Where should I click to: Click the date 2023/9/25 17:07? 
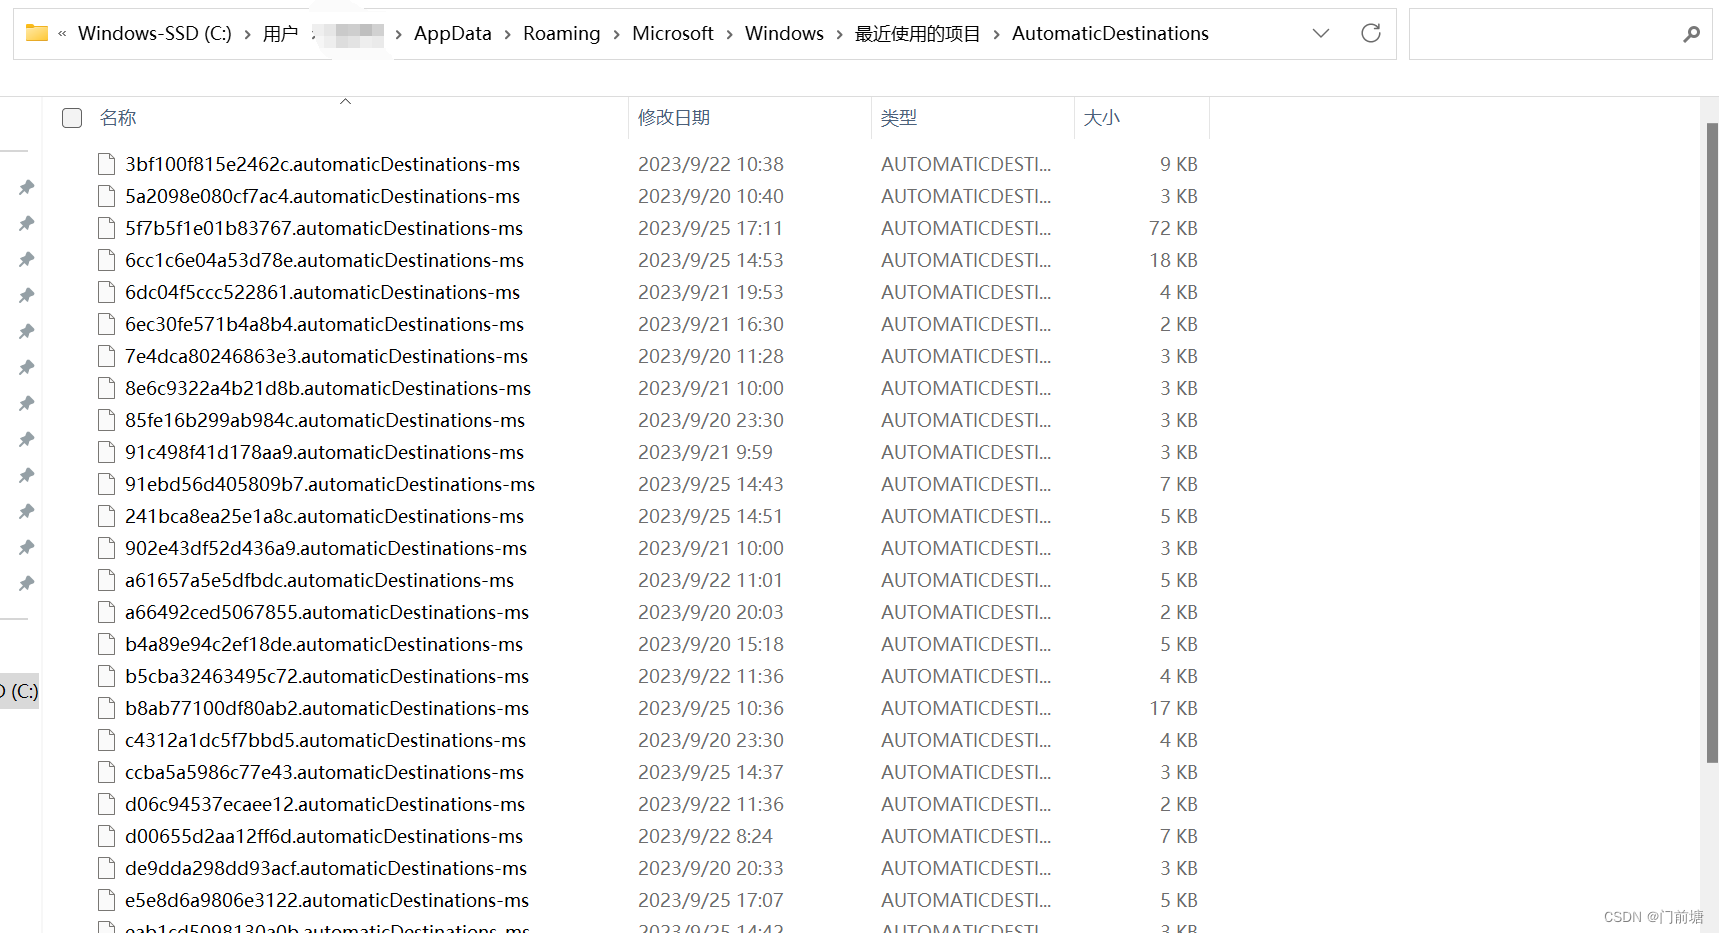pyautogui.click(x=711, y=900)
